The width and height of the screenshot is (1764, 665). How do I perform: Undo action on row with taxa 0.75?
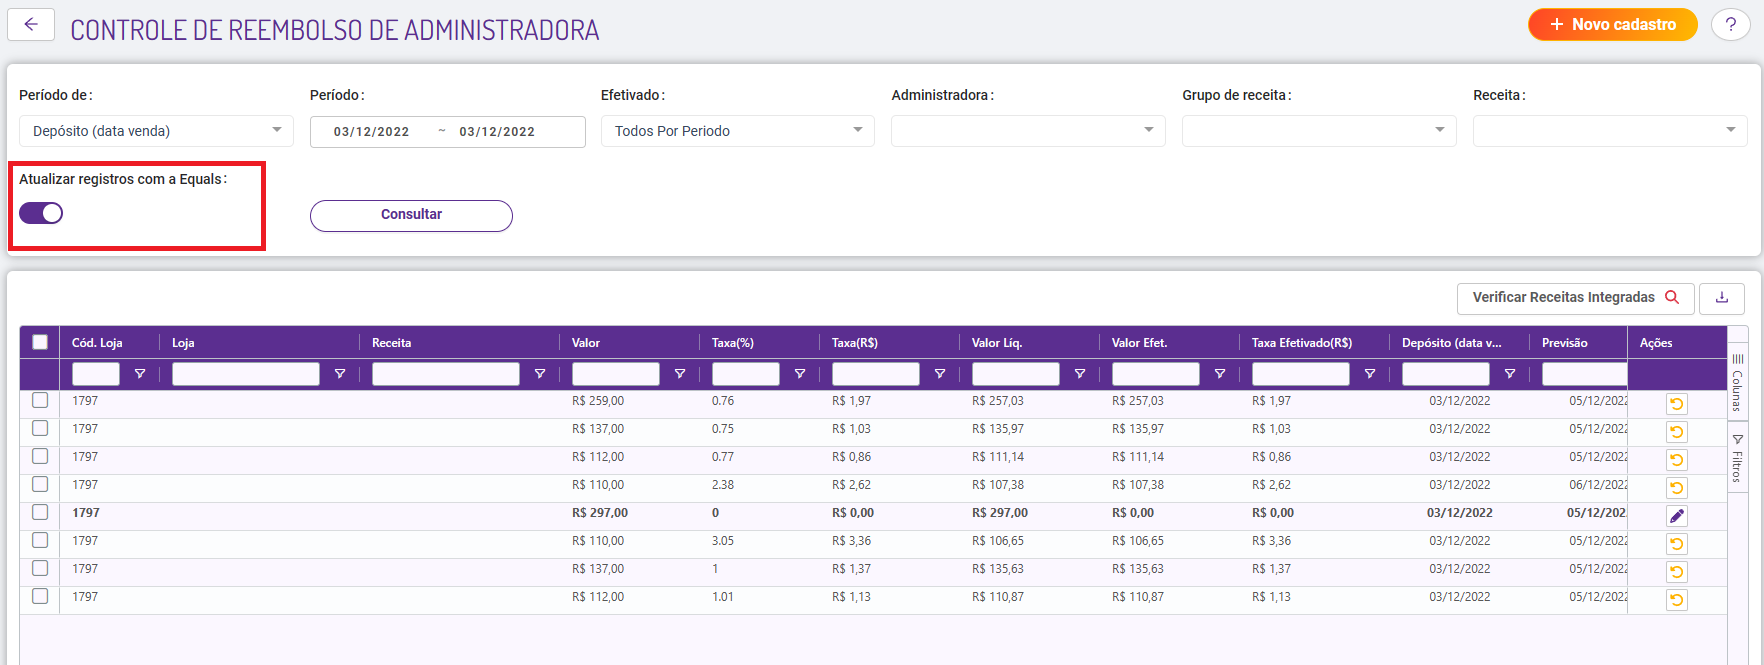1677,432
